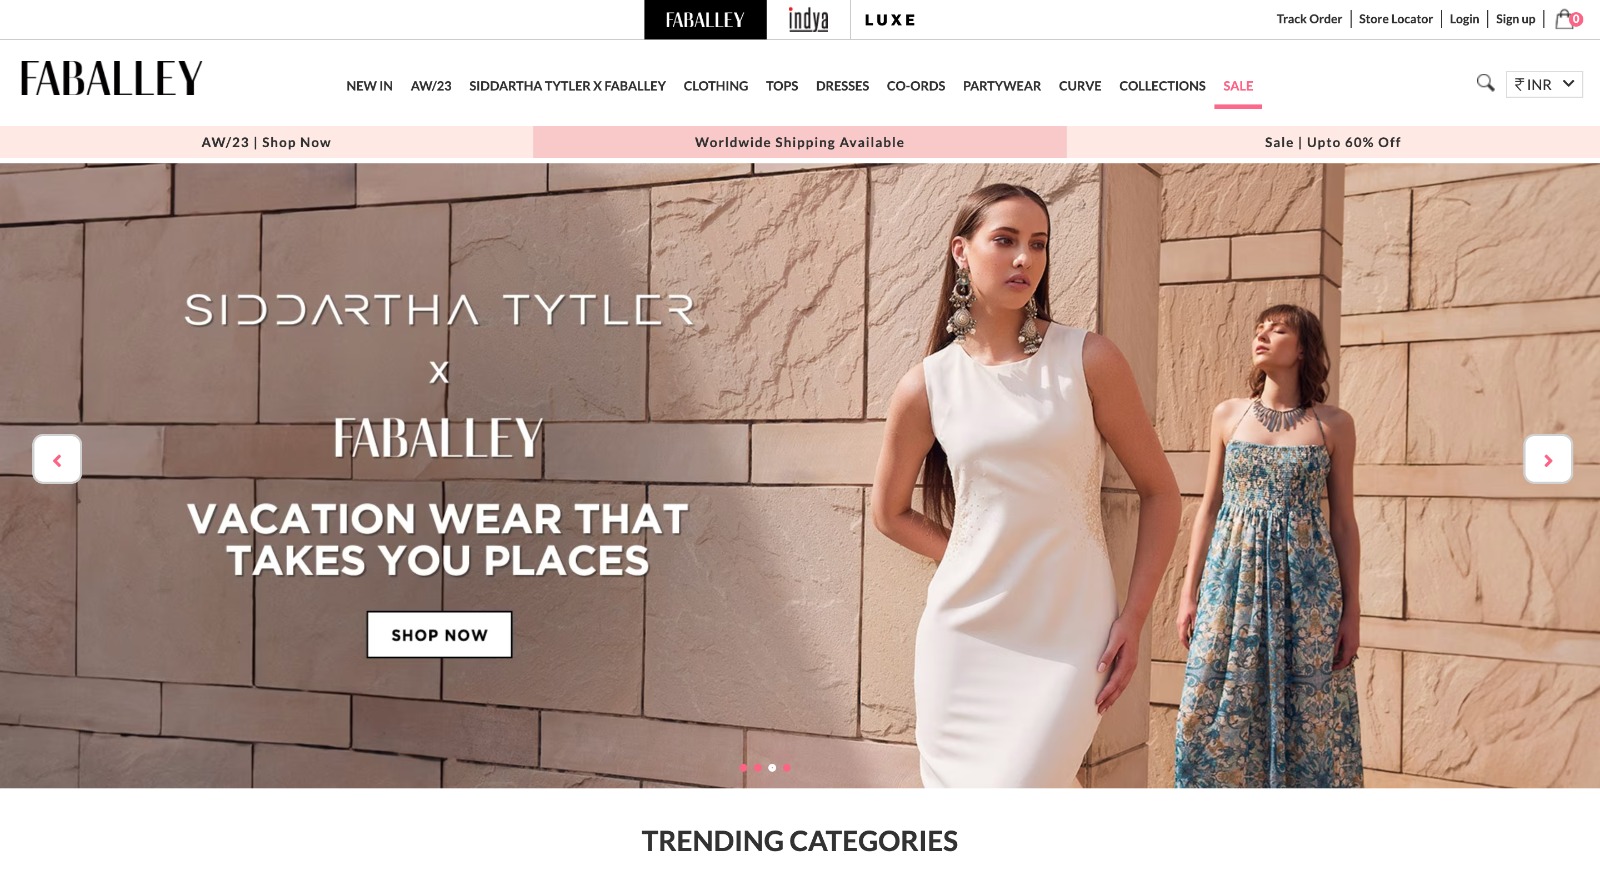Open the Track Order link
The width and height of the screenshot is (1600, 870).
click(x=1309, y=19)
